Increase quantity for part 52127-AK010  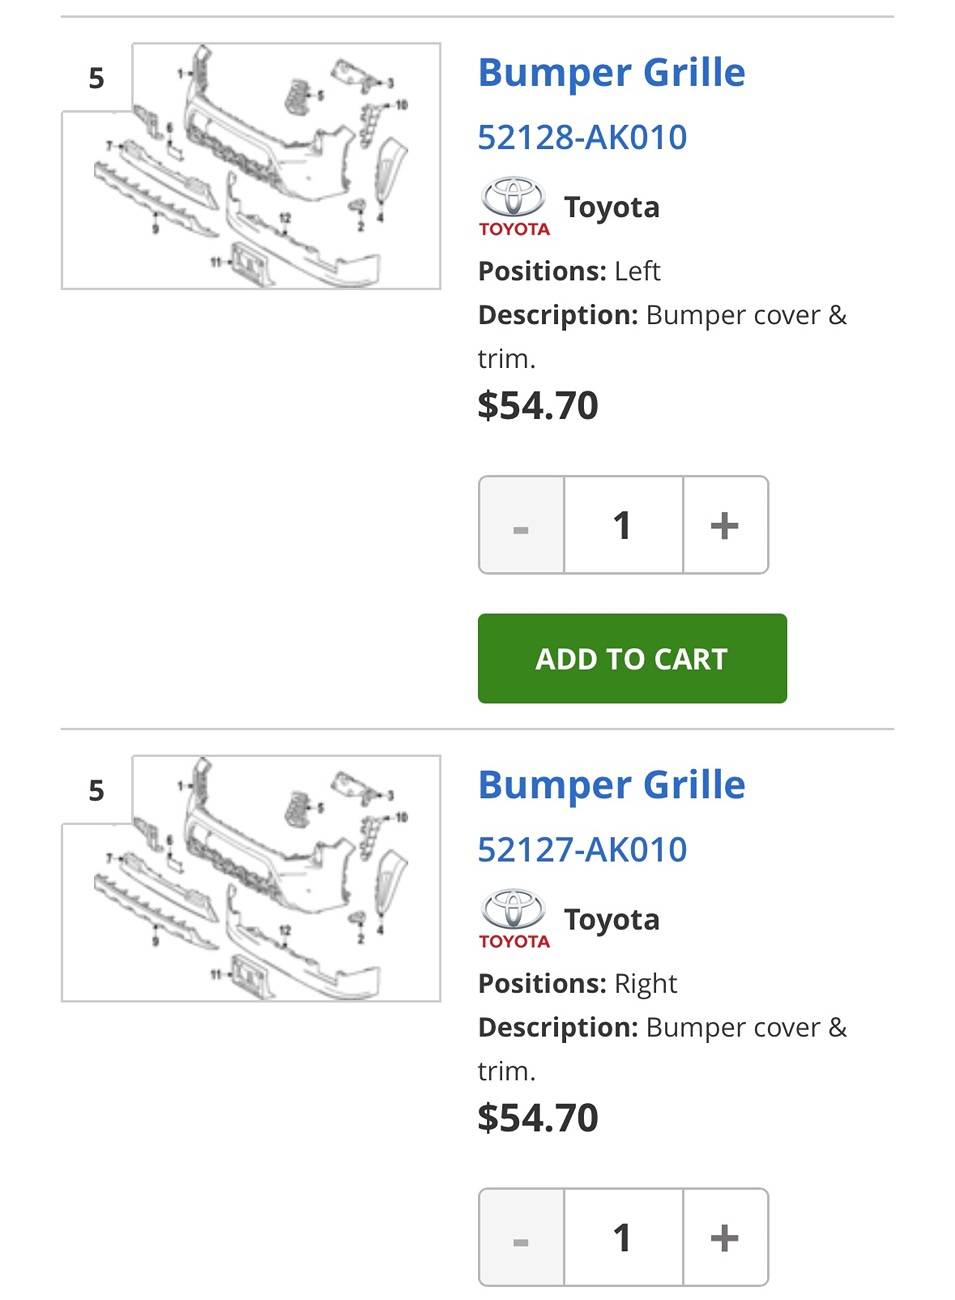click(x=725, y=1237)
